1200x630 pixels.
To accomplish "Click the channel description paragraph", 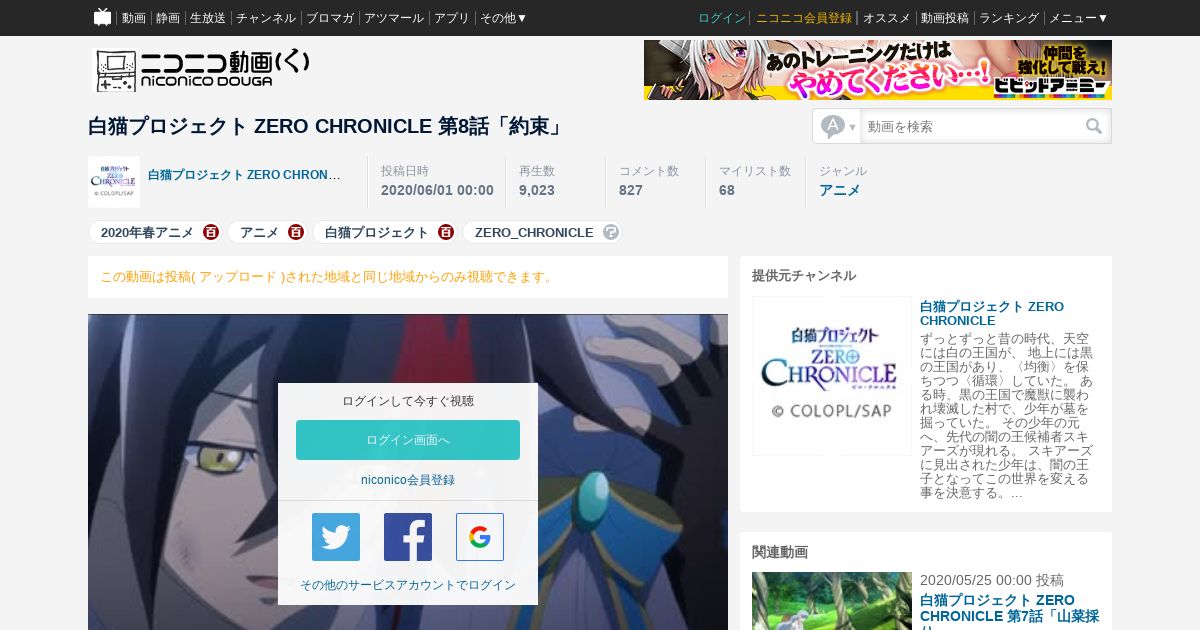I will [x=1007, y=416].
